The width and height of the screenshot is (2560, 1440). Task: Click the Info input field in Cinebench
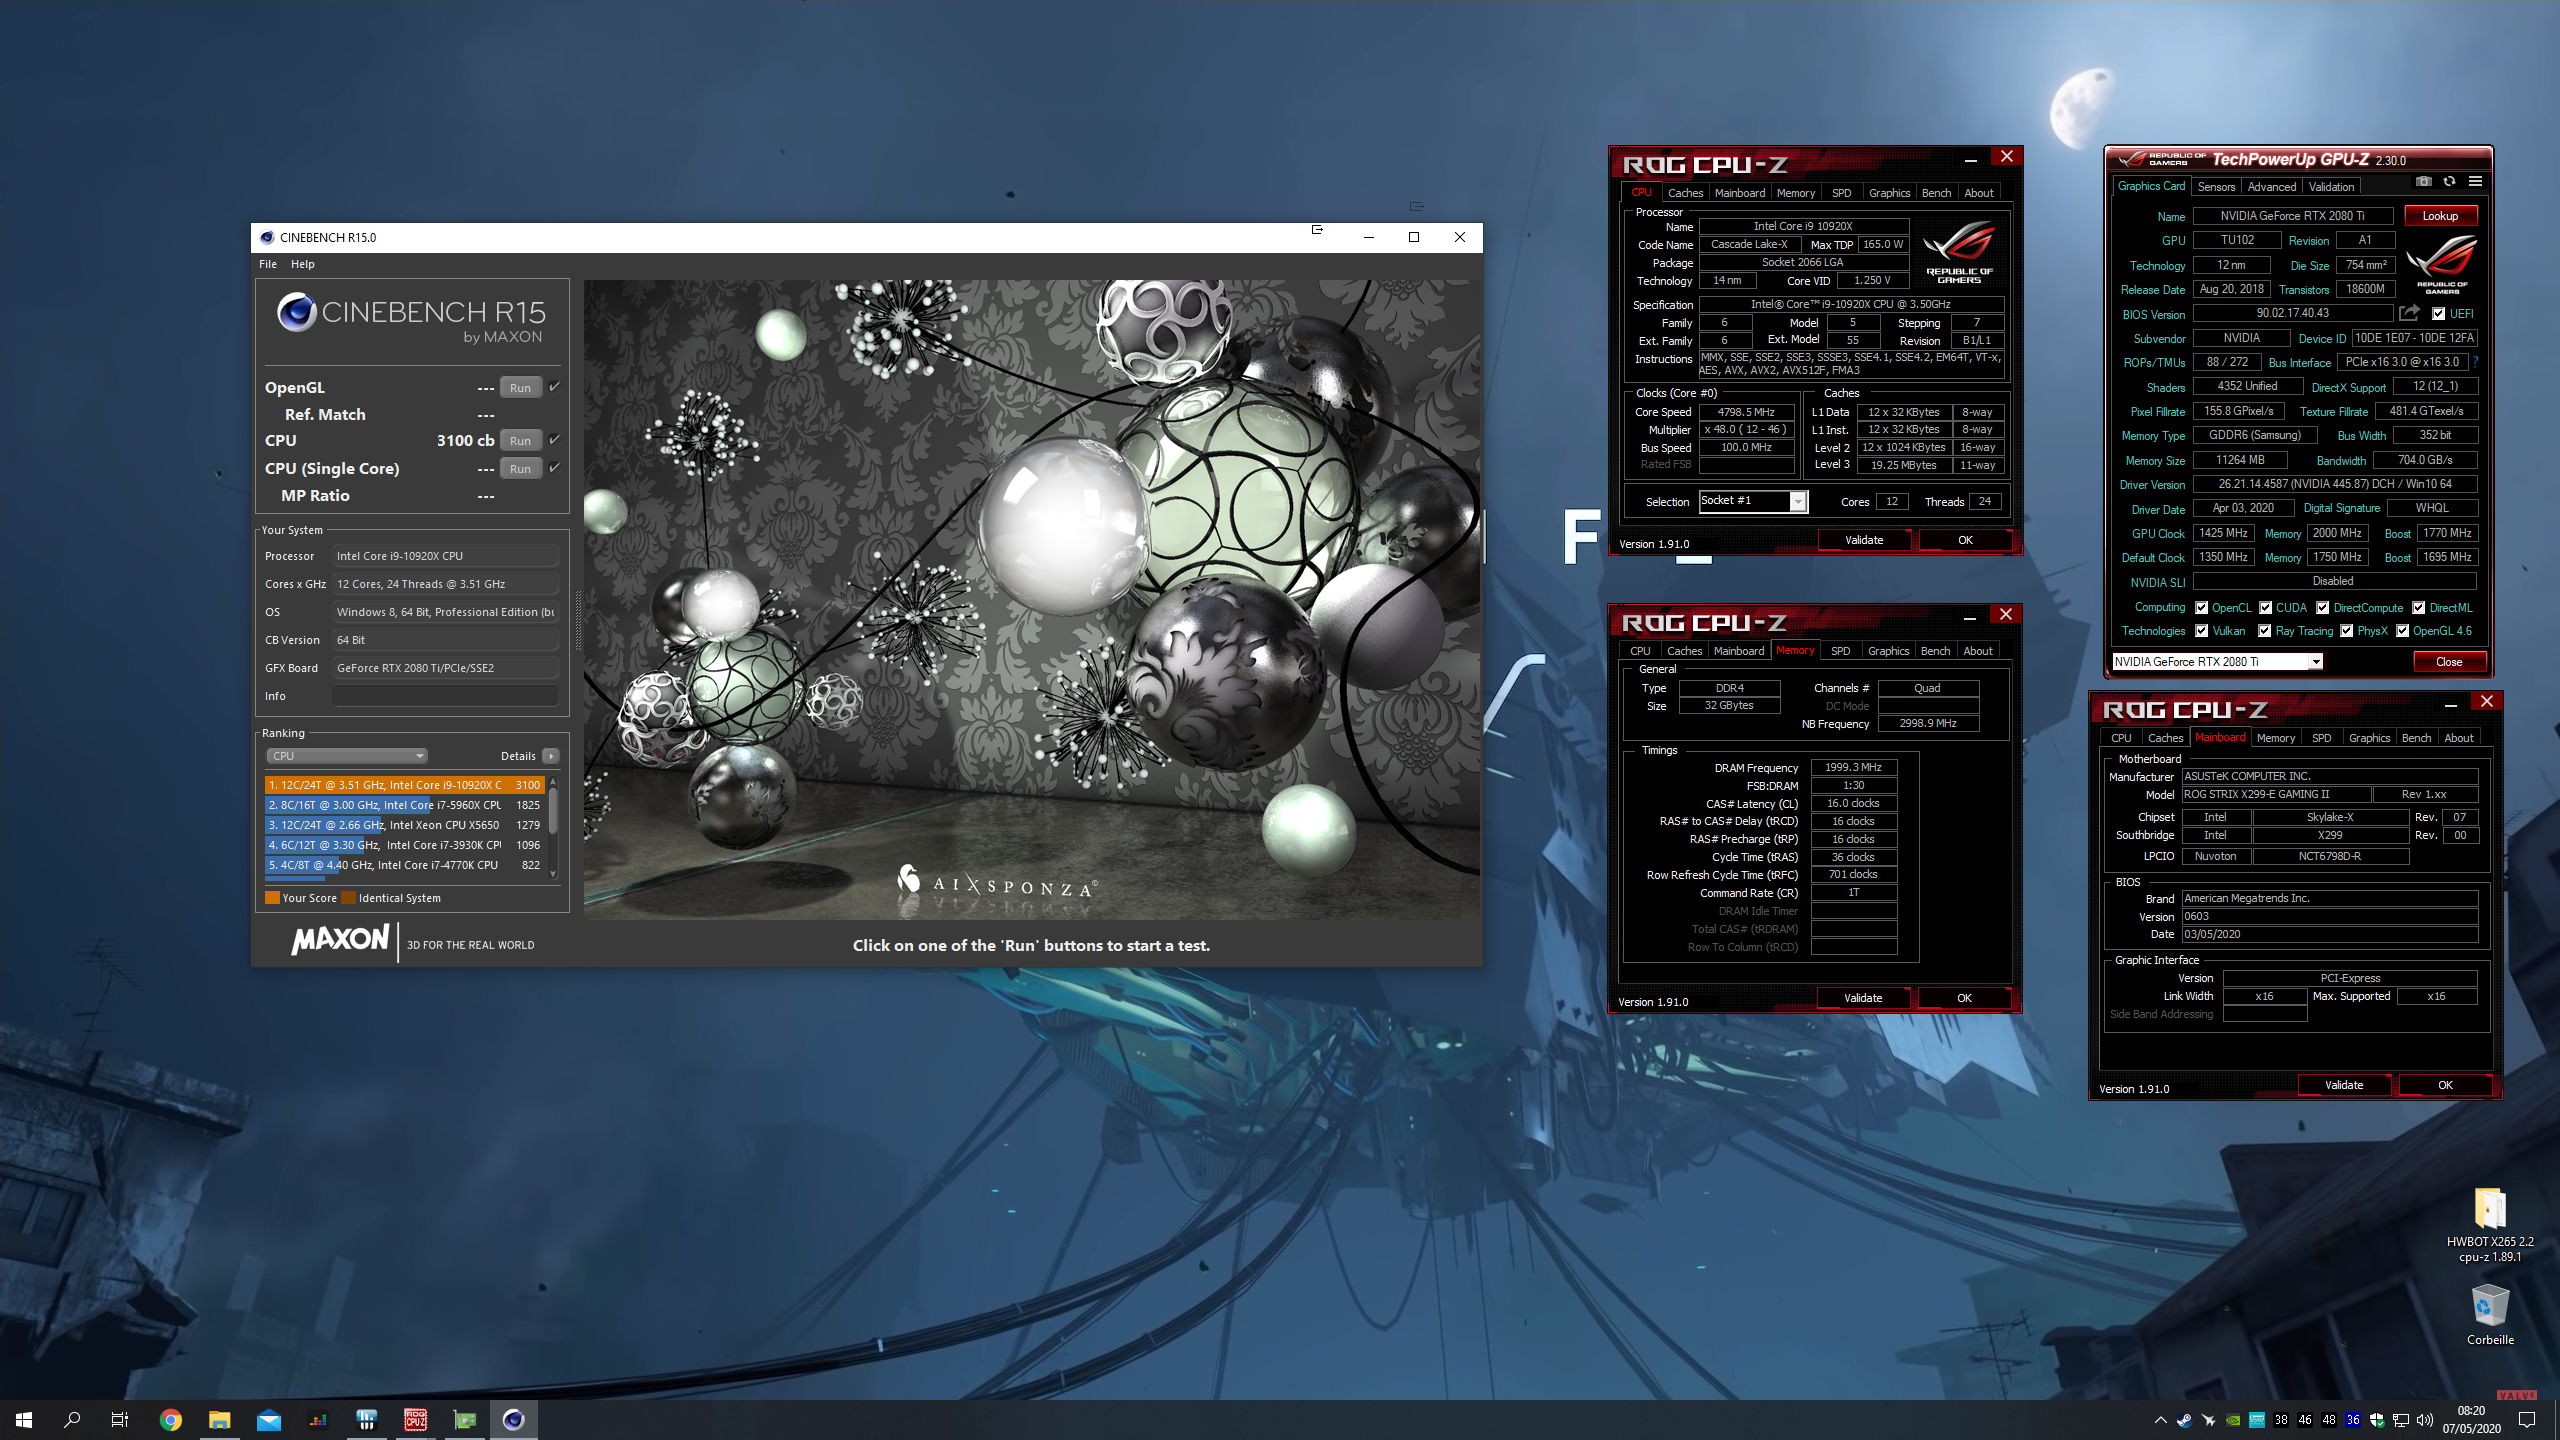(446, 696)
